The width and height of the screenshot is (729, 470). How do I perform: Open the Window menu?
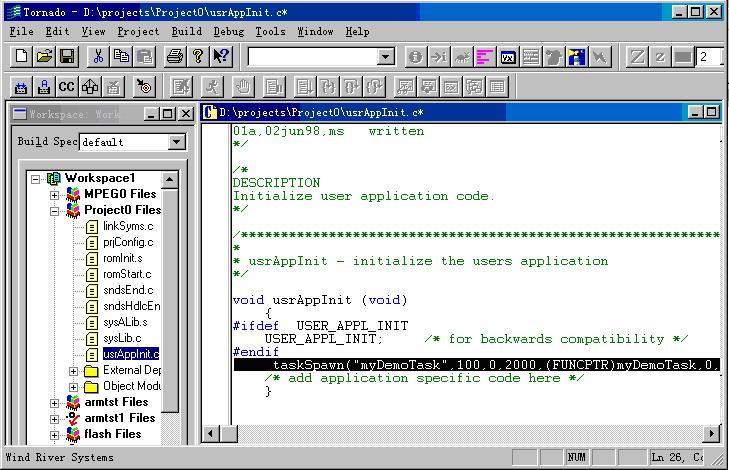(315, 32)
